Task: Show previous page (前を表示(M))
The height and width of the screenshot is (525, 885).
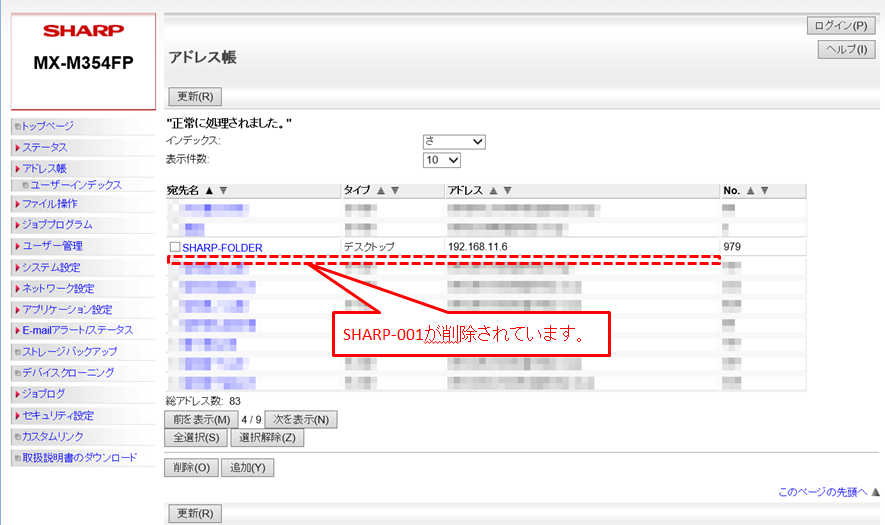Action: click(201, 419)
